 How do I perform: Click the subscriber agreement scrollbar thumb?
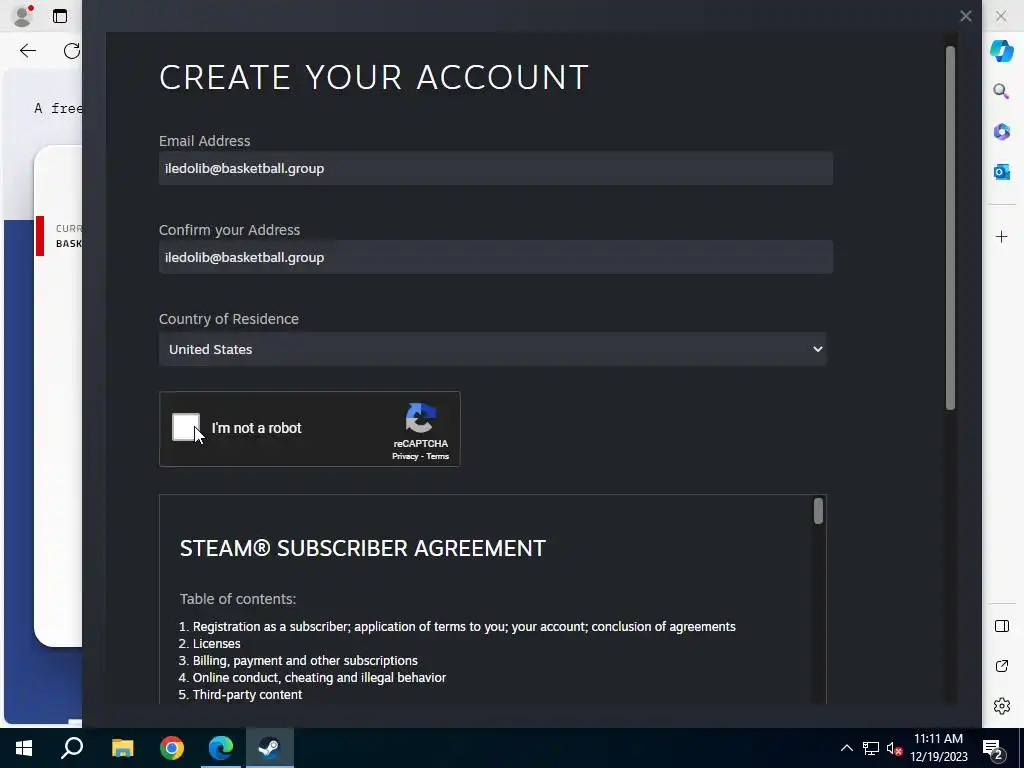tap(818, 511)
